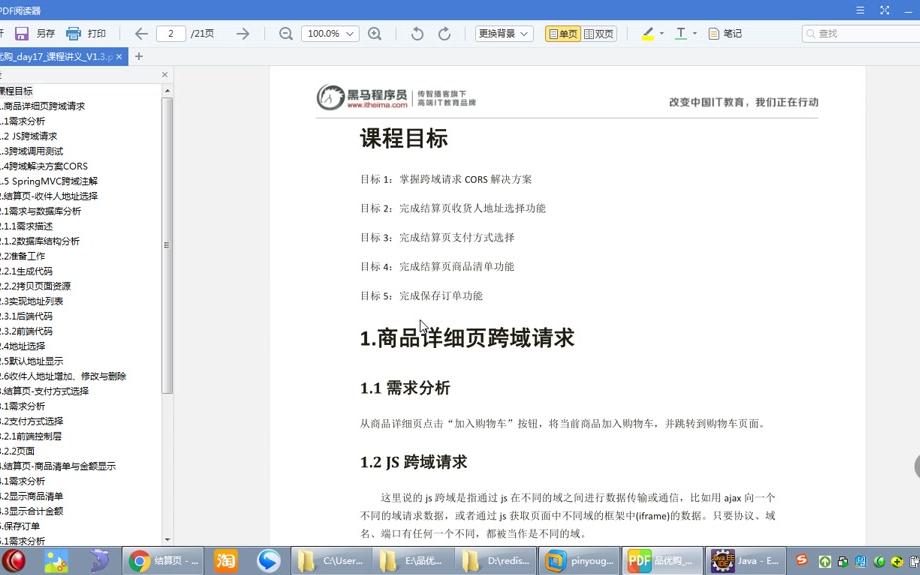Open a new tab with plus button
Screen dimensions: 920x575
(x=139, y=56)
